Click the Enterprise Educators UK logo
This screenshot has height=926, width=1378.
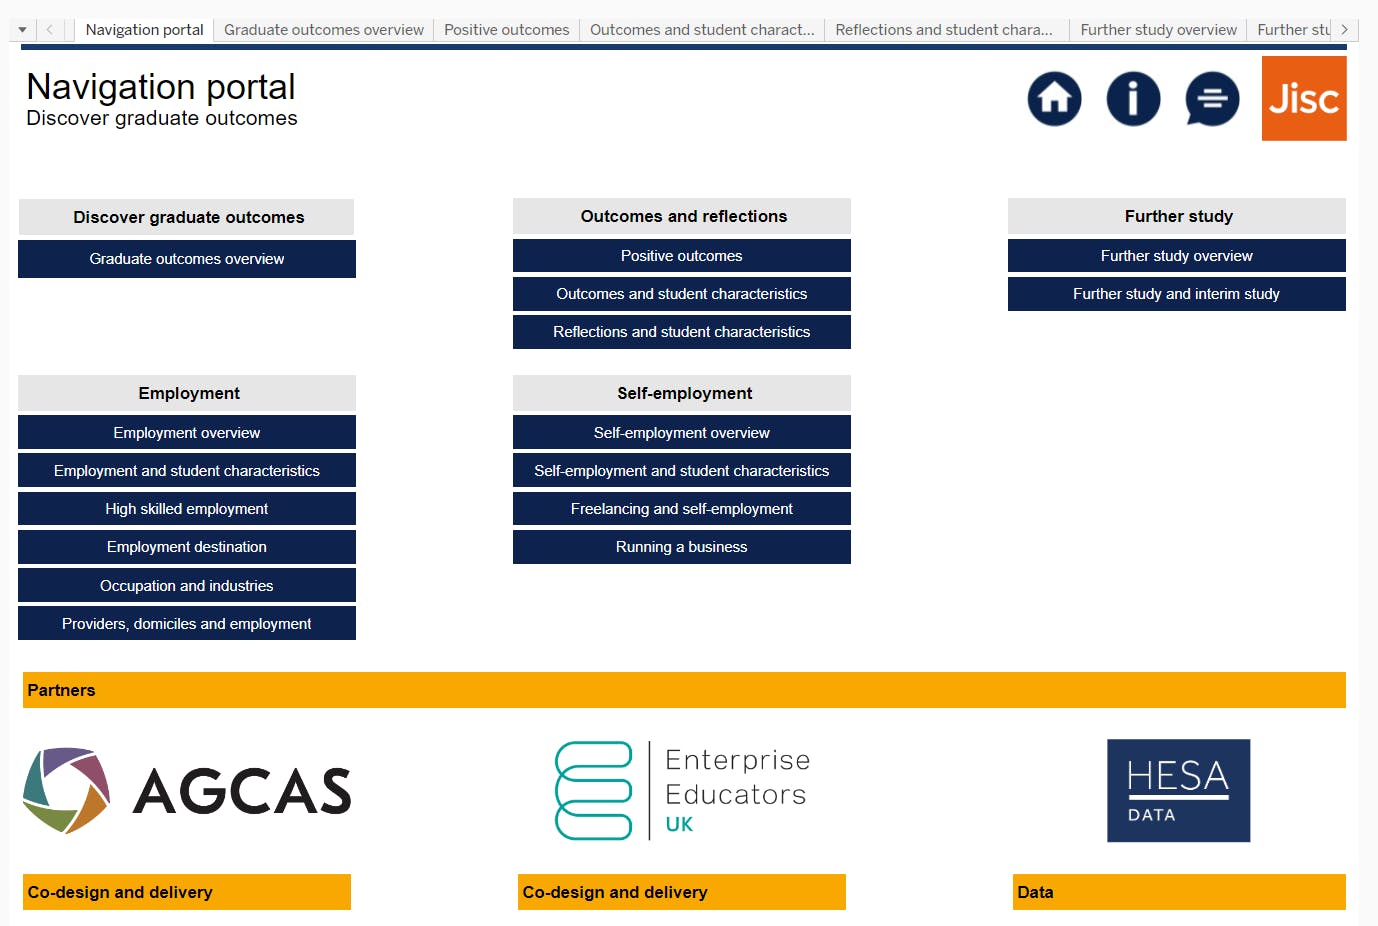pyautogui.click(x=682, y=790)
